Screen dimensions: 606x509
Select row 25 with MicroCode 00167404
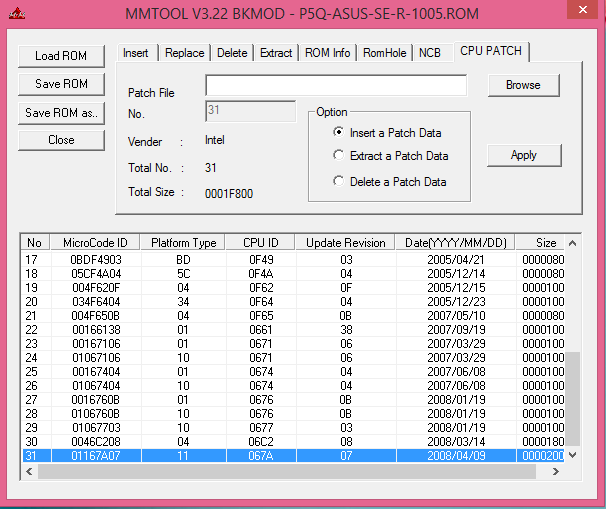point(293,371)
